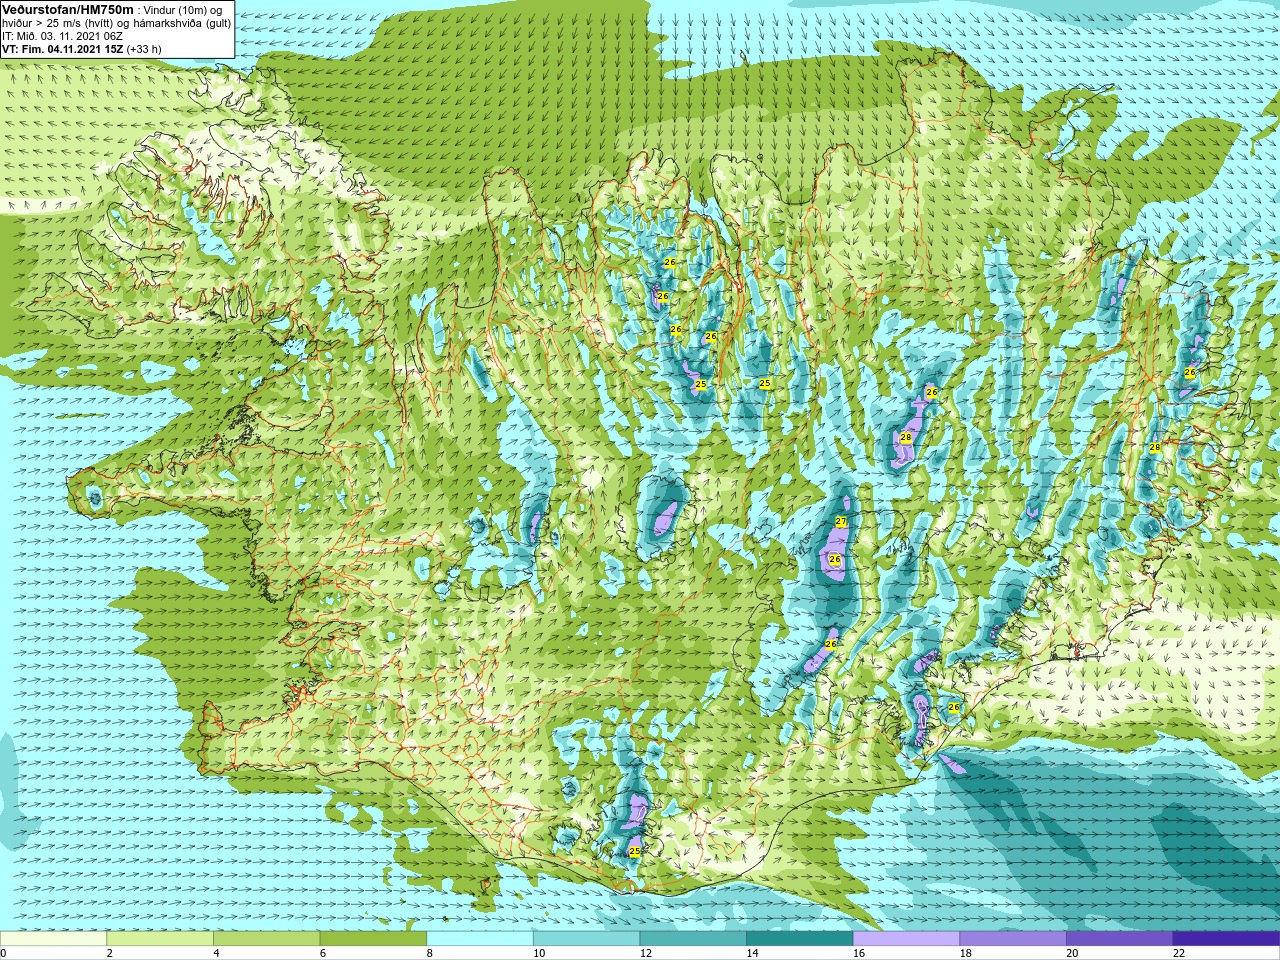Image resolution: width=1280 pixels, height=960 pixels.
Task: Pick the teal legend swatch between 12 and 14
Action: pyautogui.click(x=693, y=939)
